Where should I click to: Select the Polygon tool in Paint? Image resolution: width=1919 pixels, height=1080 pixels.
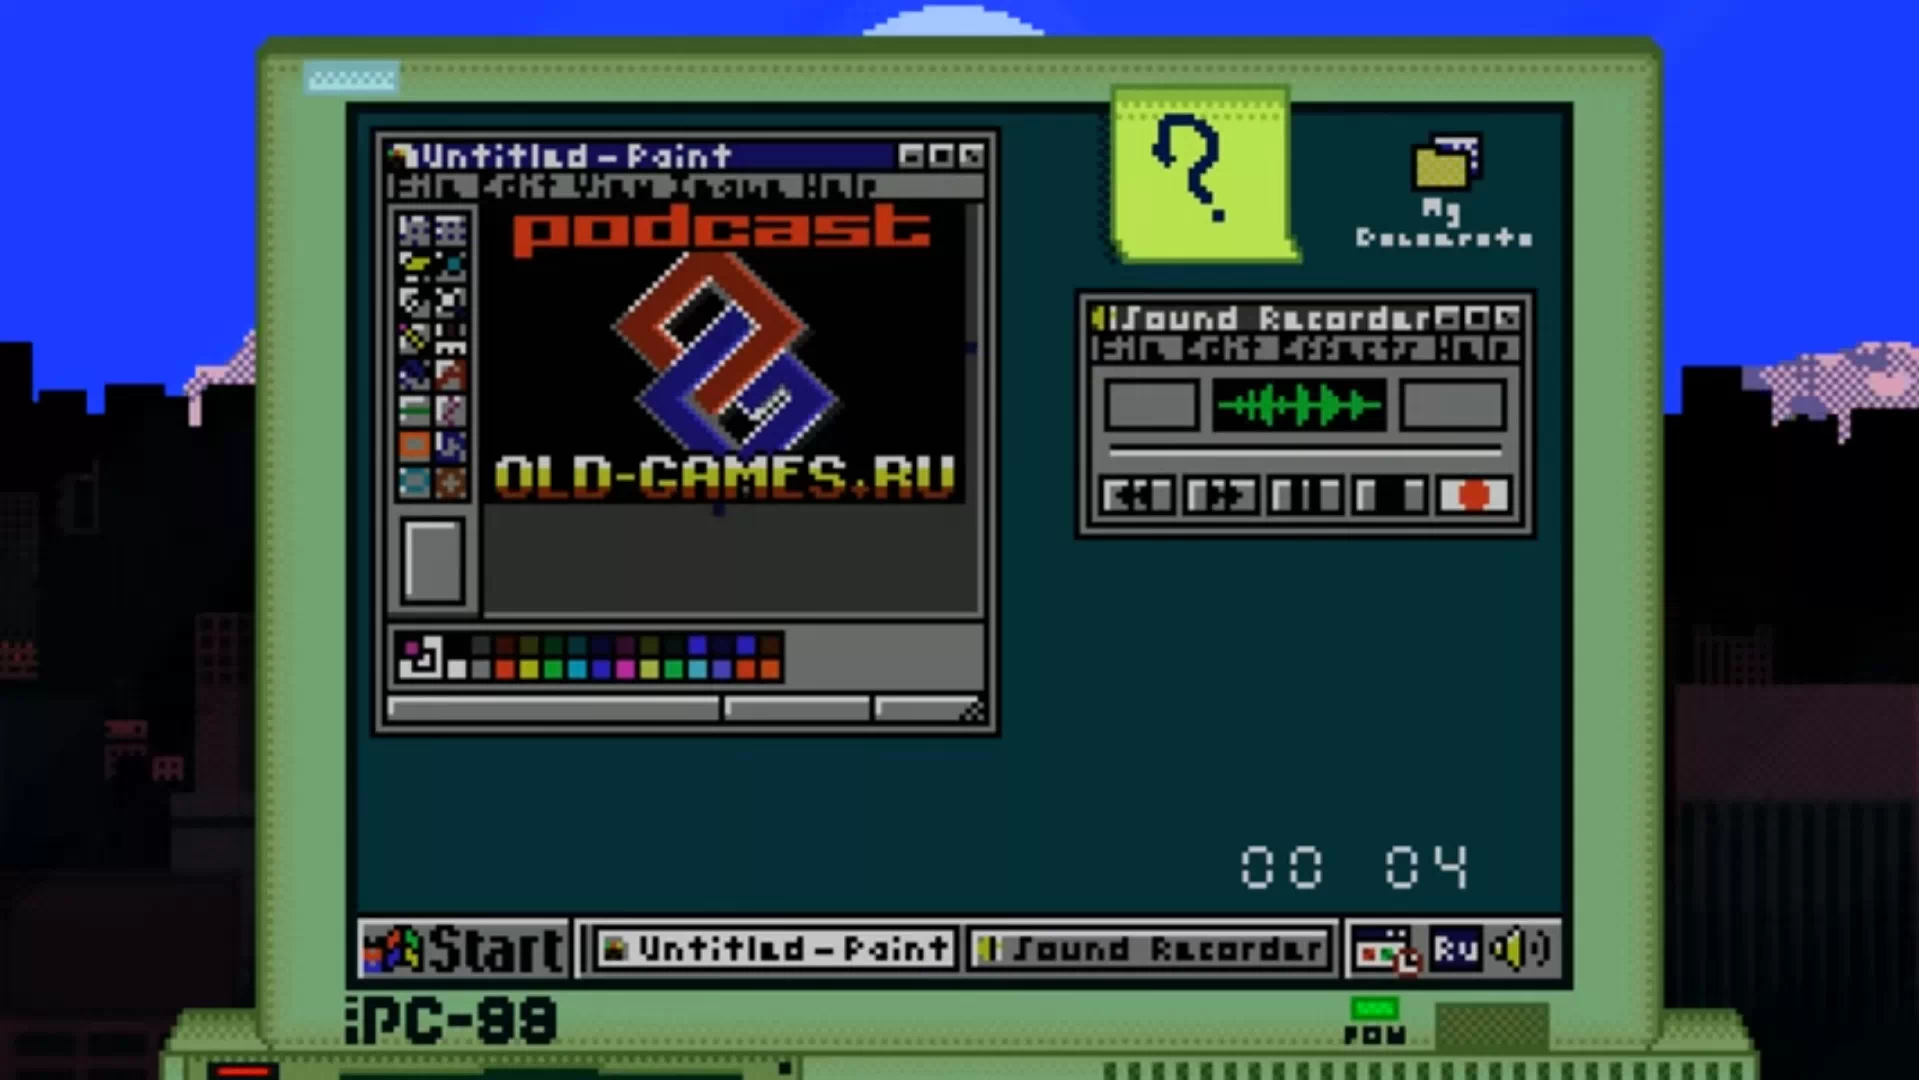(451, 446)
